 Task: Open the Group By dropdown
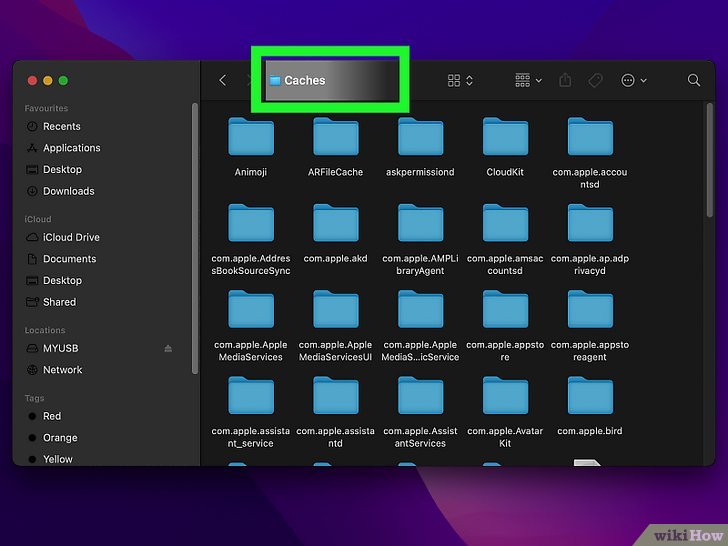tap(528, 80)
